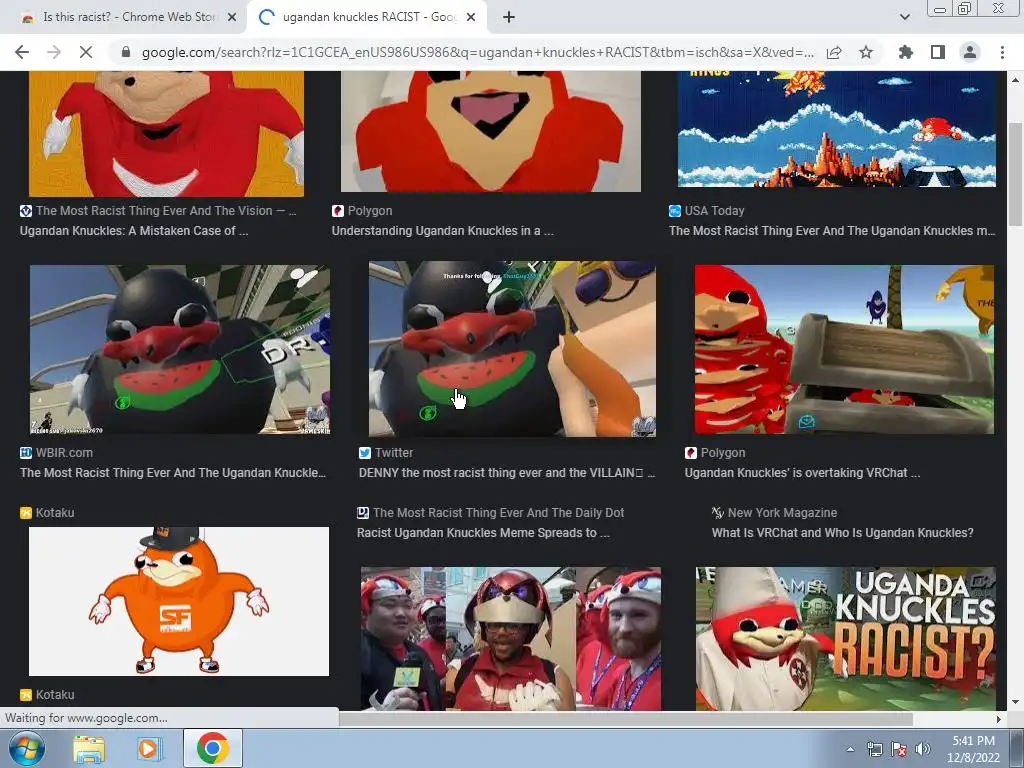Bookmark this page with star

[x=866, y=52]
